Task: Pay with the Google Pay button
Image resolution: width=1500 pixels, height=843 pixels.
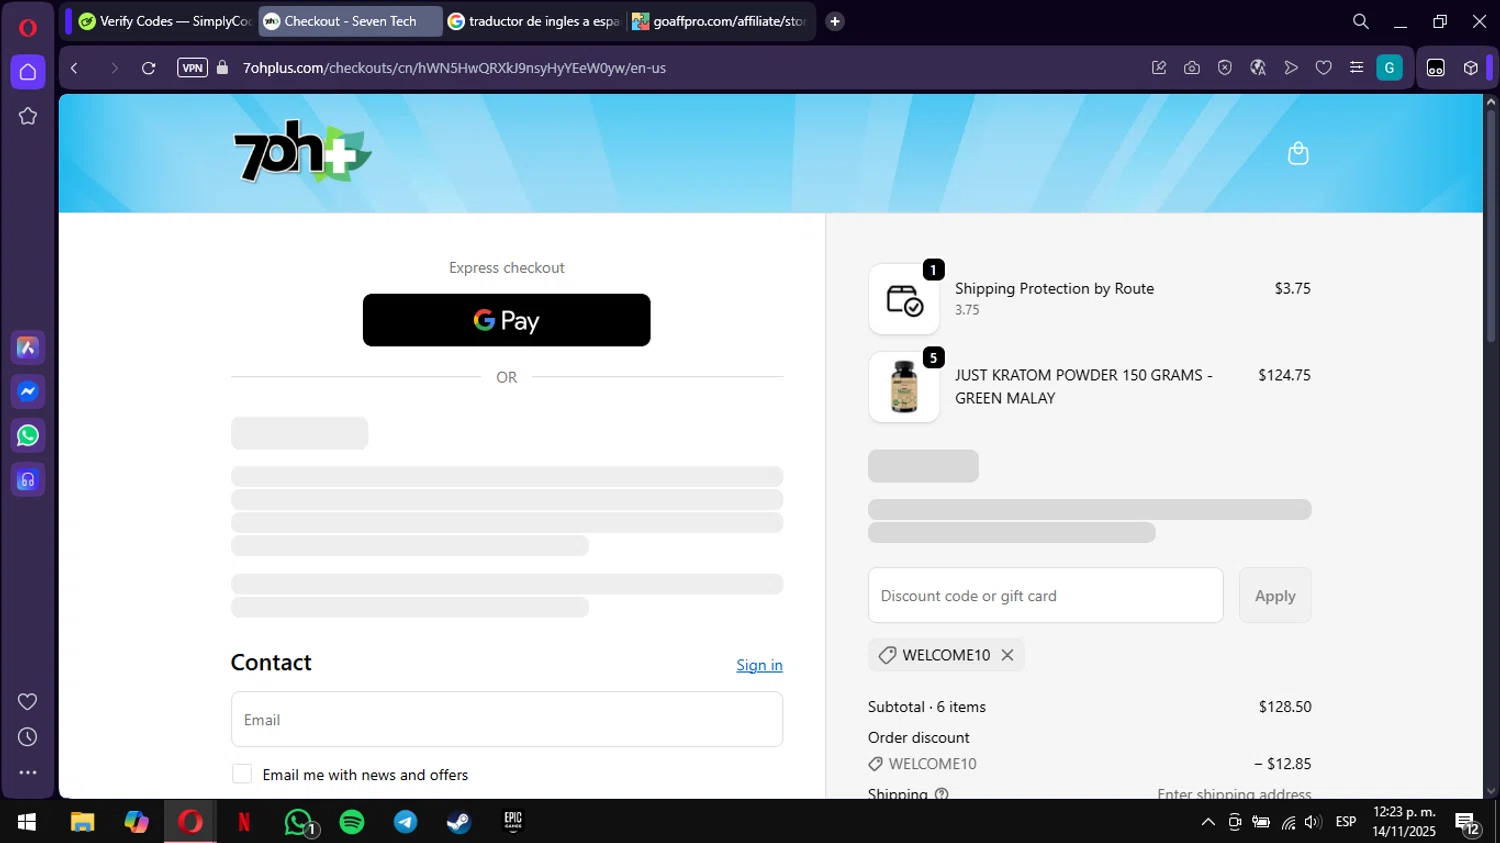Action: 507,320
